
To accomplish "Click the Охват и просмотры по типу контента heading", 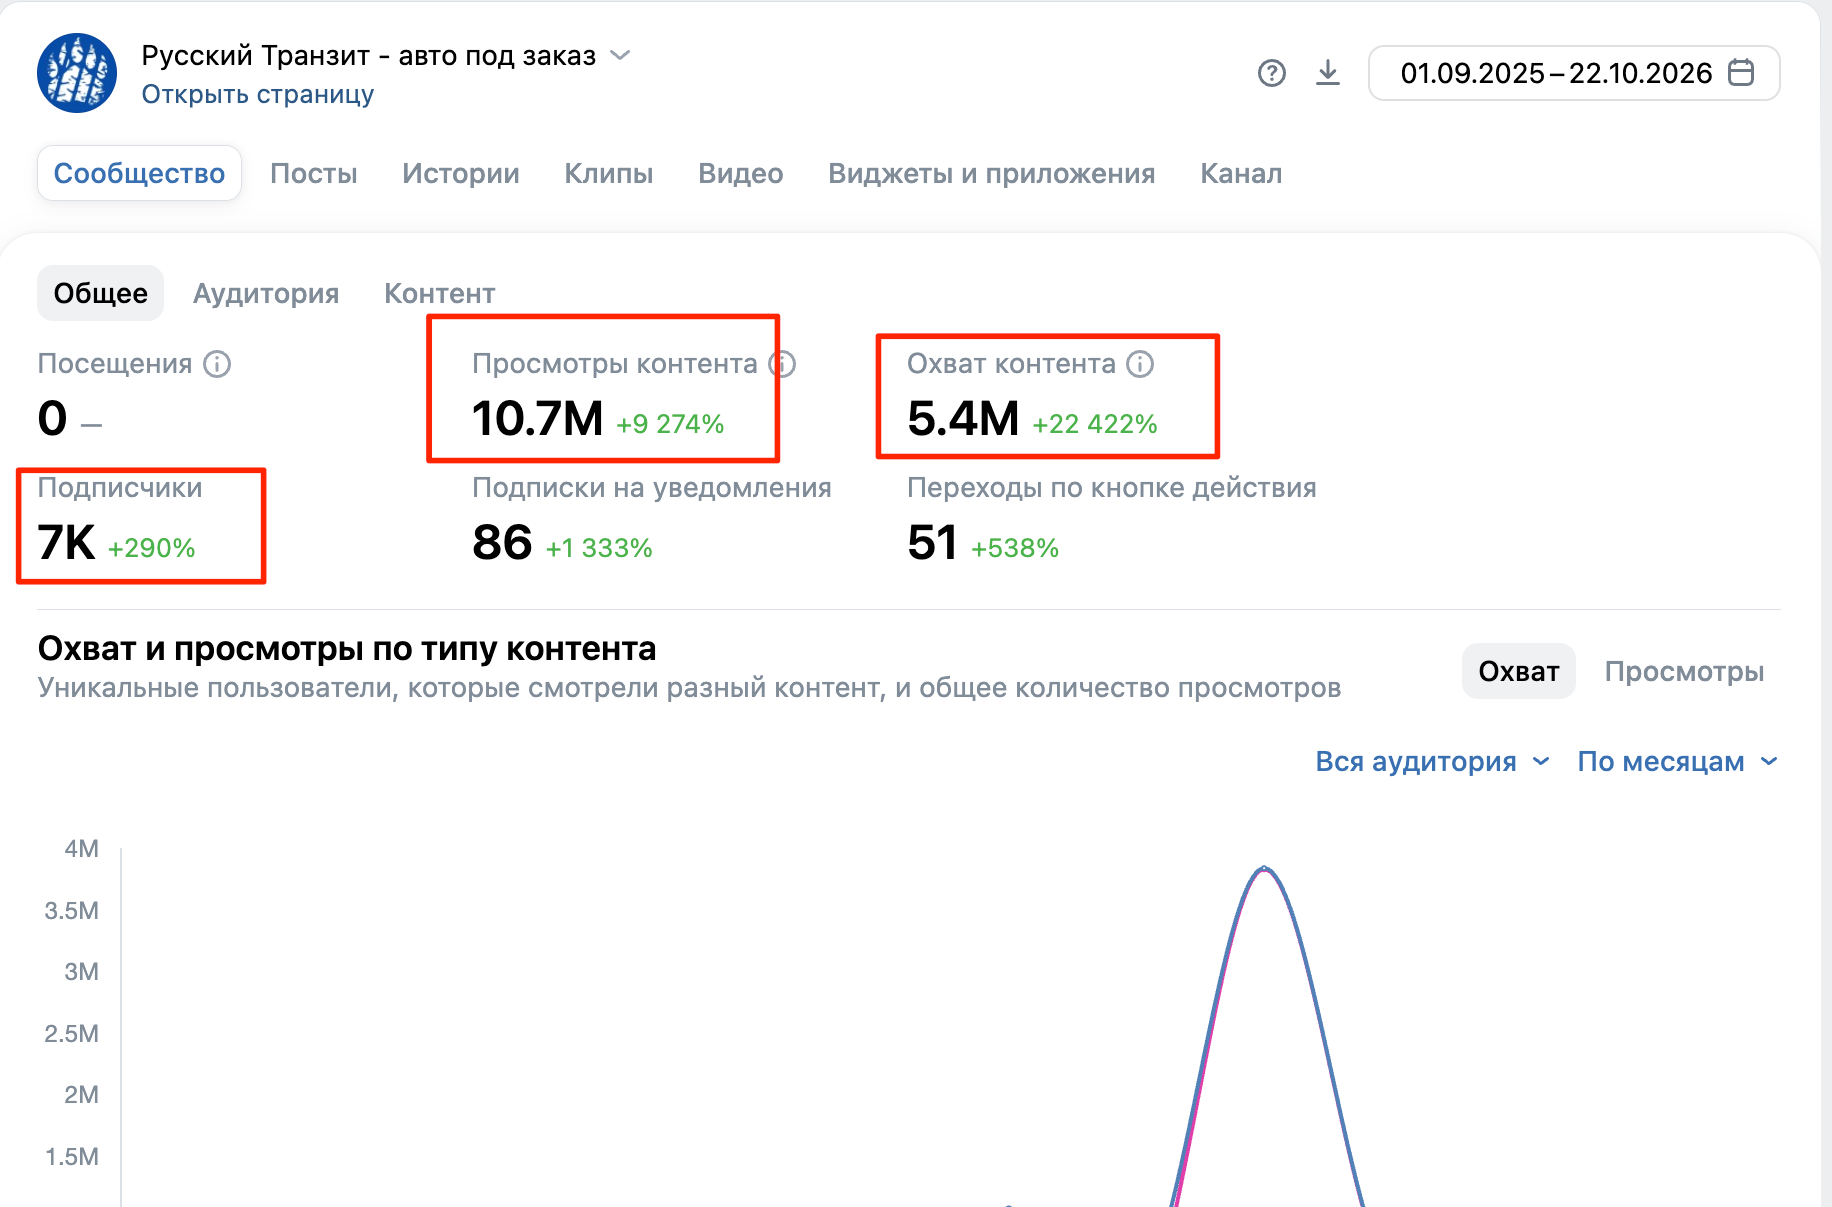I will pyautogui.click(x=347, y=648).
